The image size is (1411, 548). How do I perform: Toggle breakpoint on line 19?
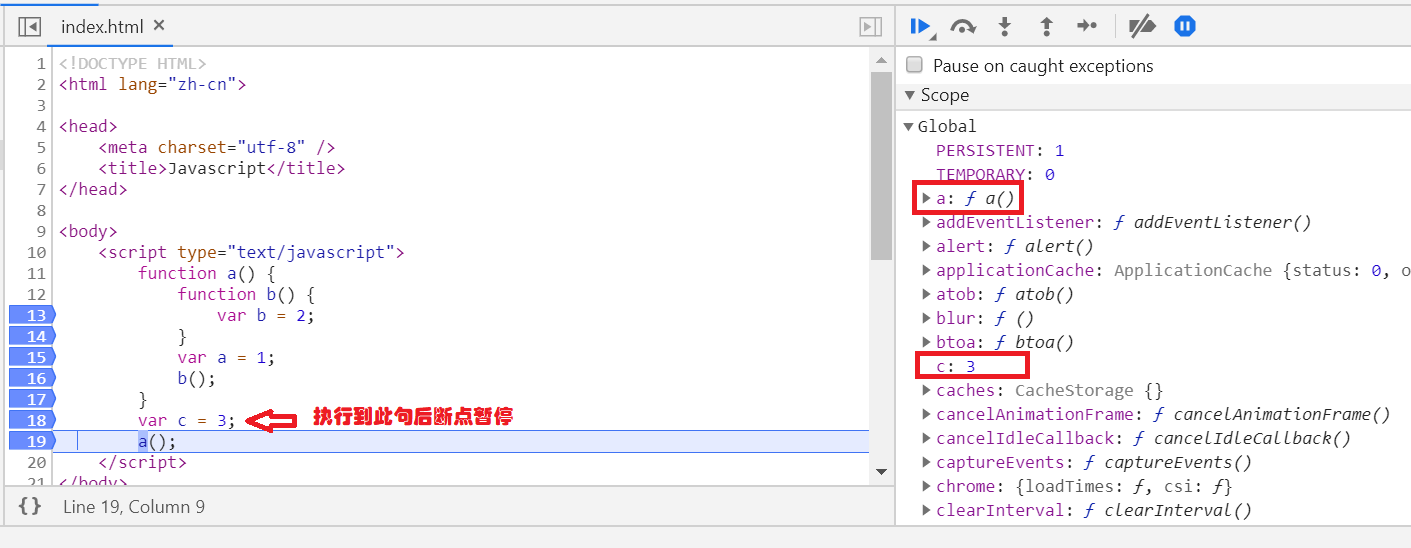[x=32, y=441]
